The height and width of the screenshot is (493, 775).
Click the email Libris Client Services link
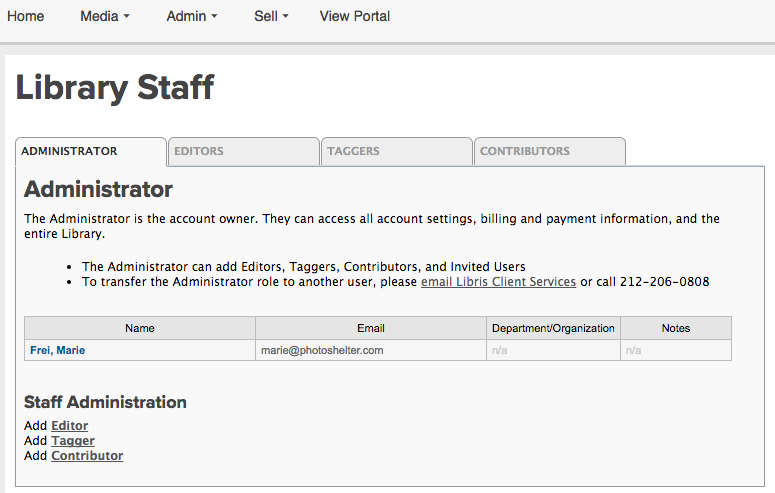click(x=498, y=282)
